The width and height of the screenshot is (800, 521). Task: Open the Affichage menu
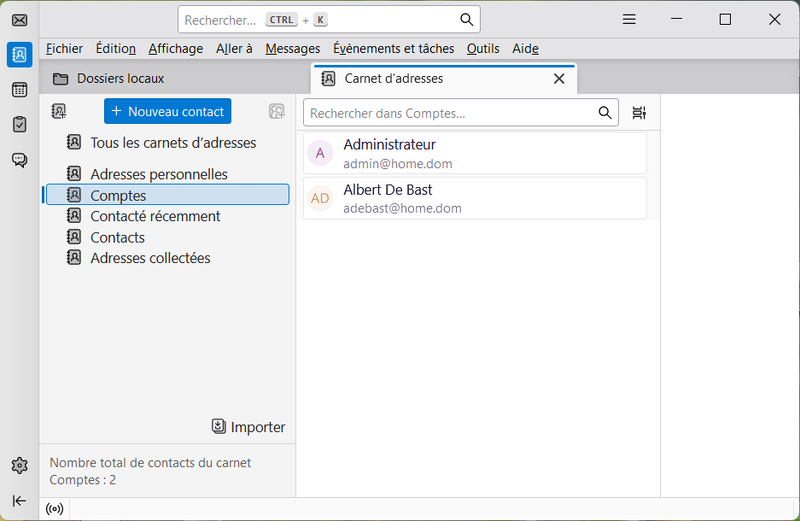[x=176, y=48]
